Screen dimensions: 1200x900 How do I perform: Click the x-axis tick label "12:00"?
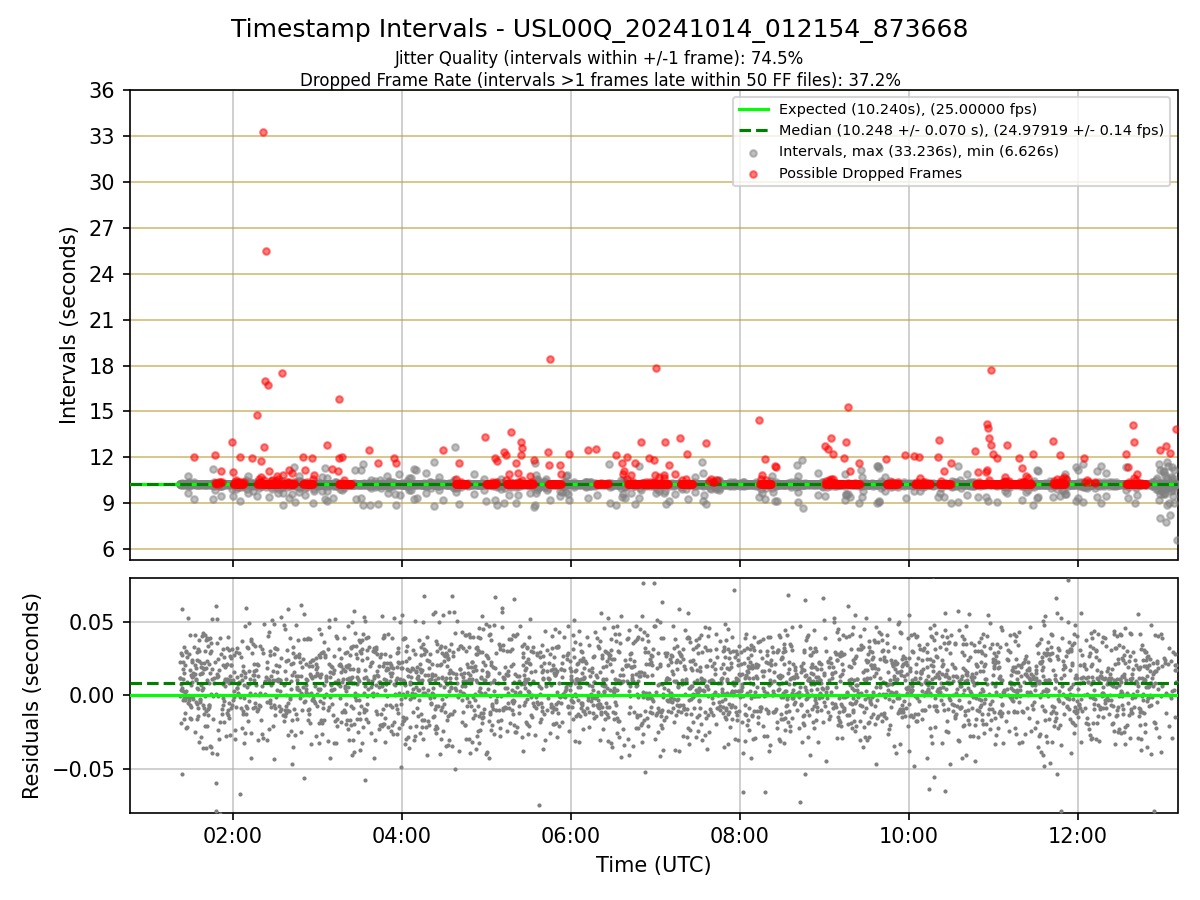(x=1078, y=835)
